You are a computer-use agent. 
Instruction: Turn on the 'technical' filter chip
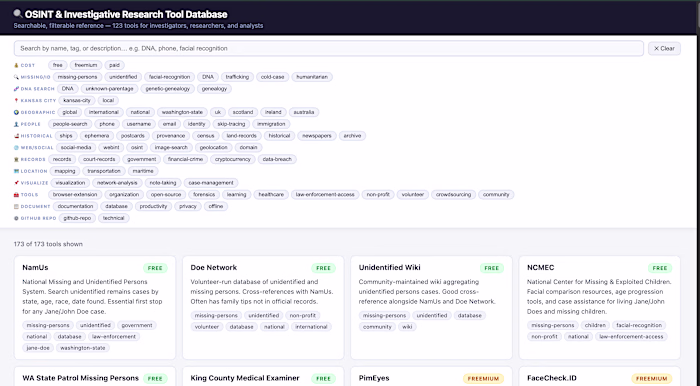click(113, 218)
